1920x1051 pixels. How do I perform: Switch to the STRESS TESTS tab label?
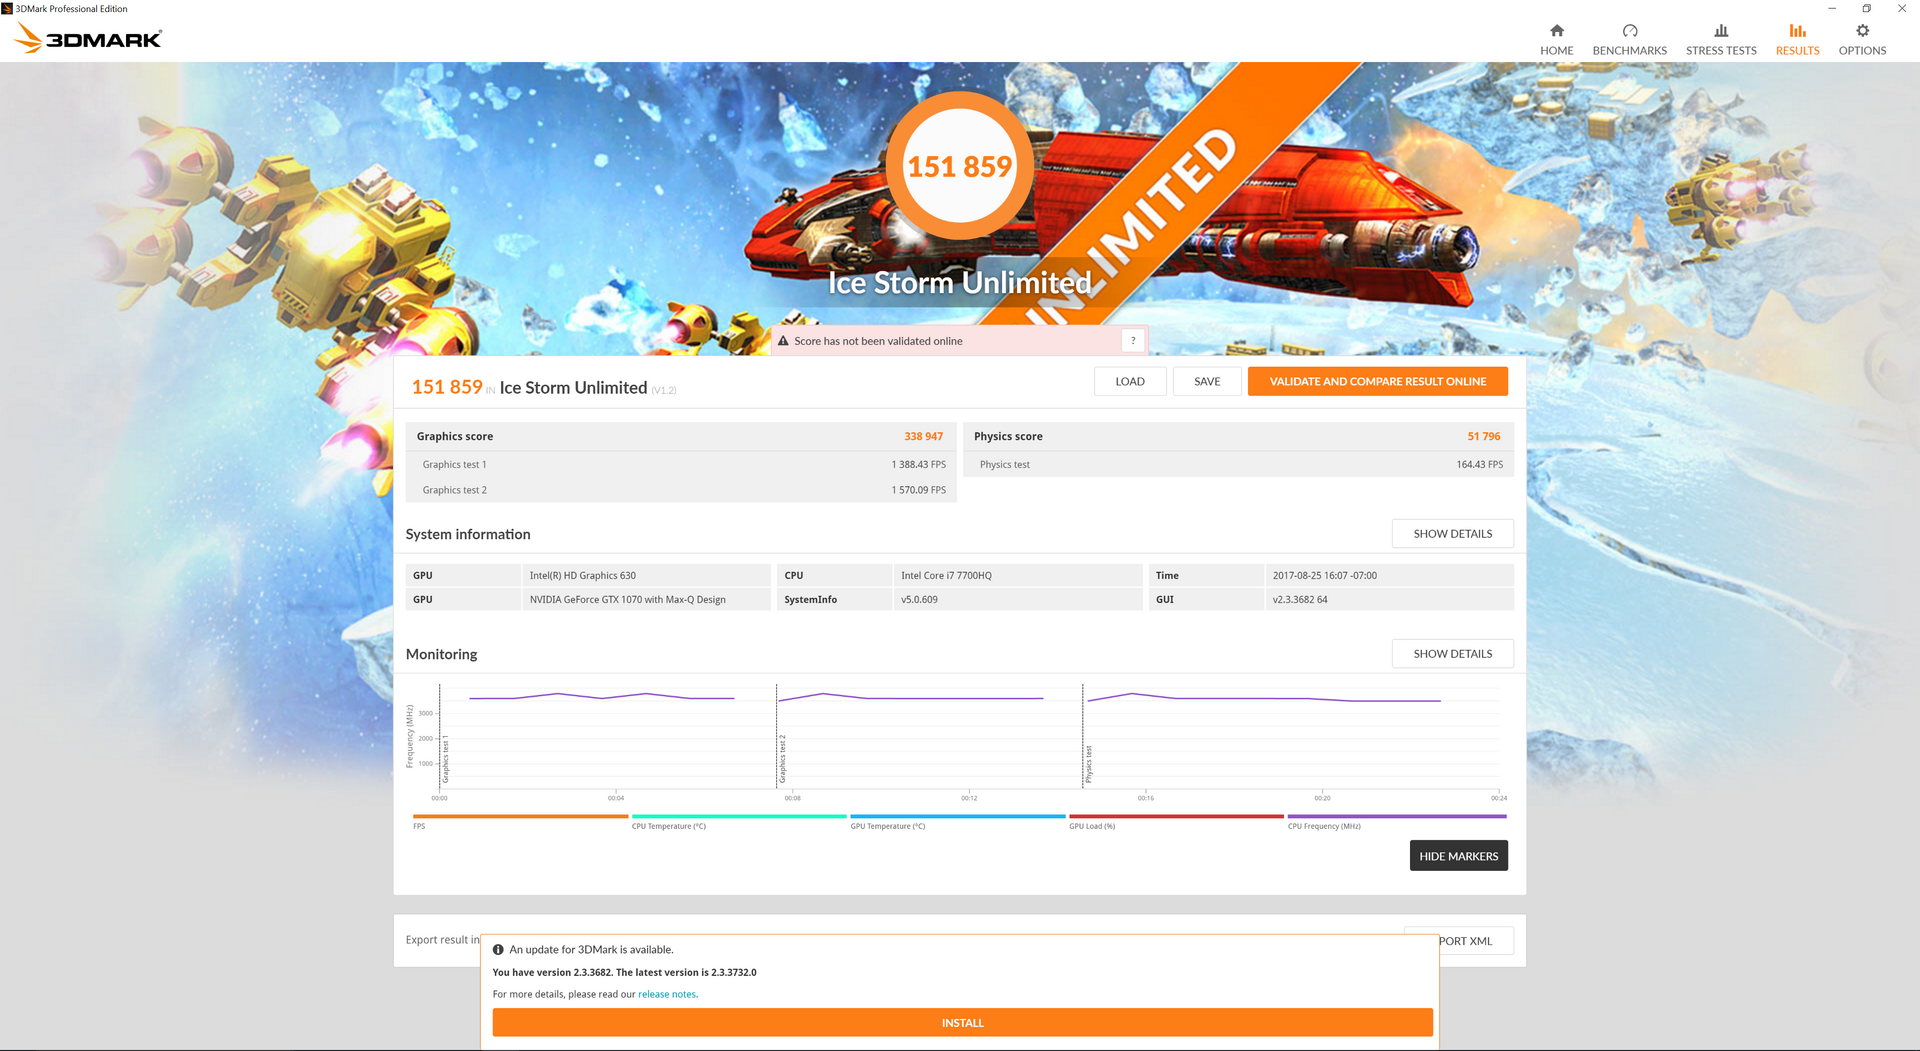(1721, 51)
